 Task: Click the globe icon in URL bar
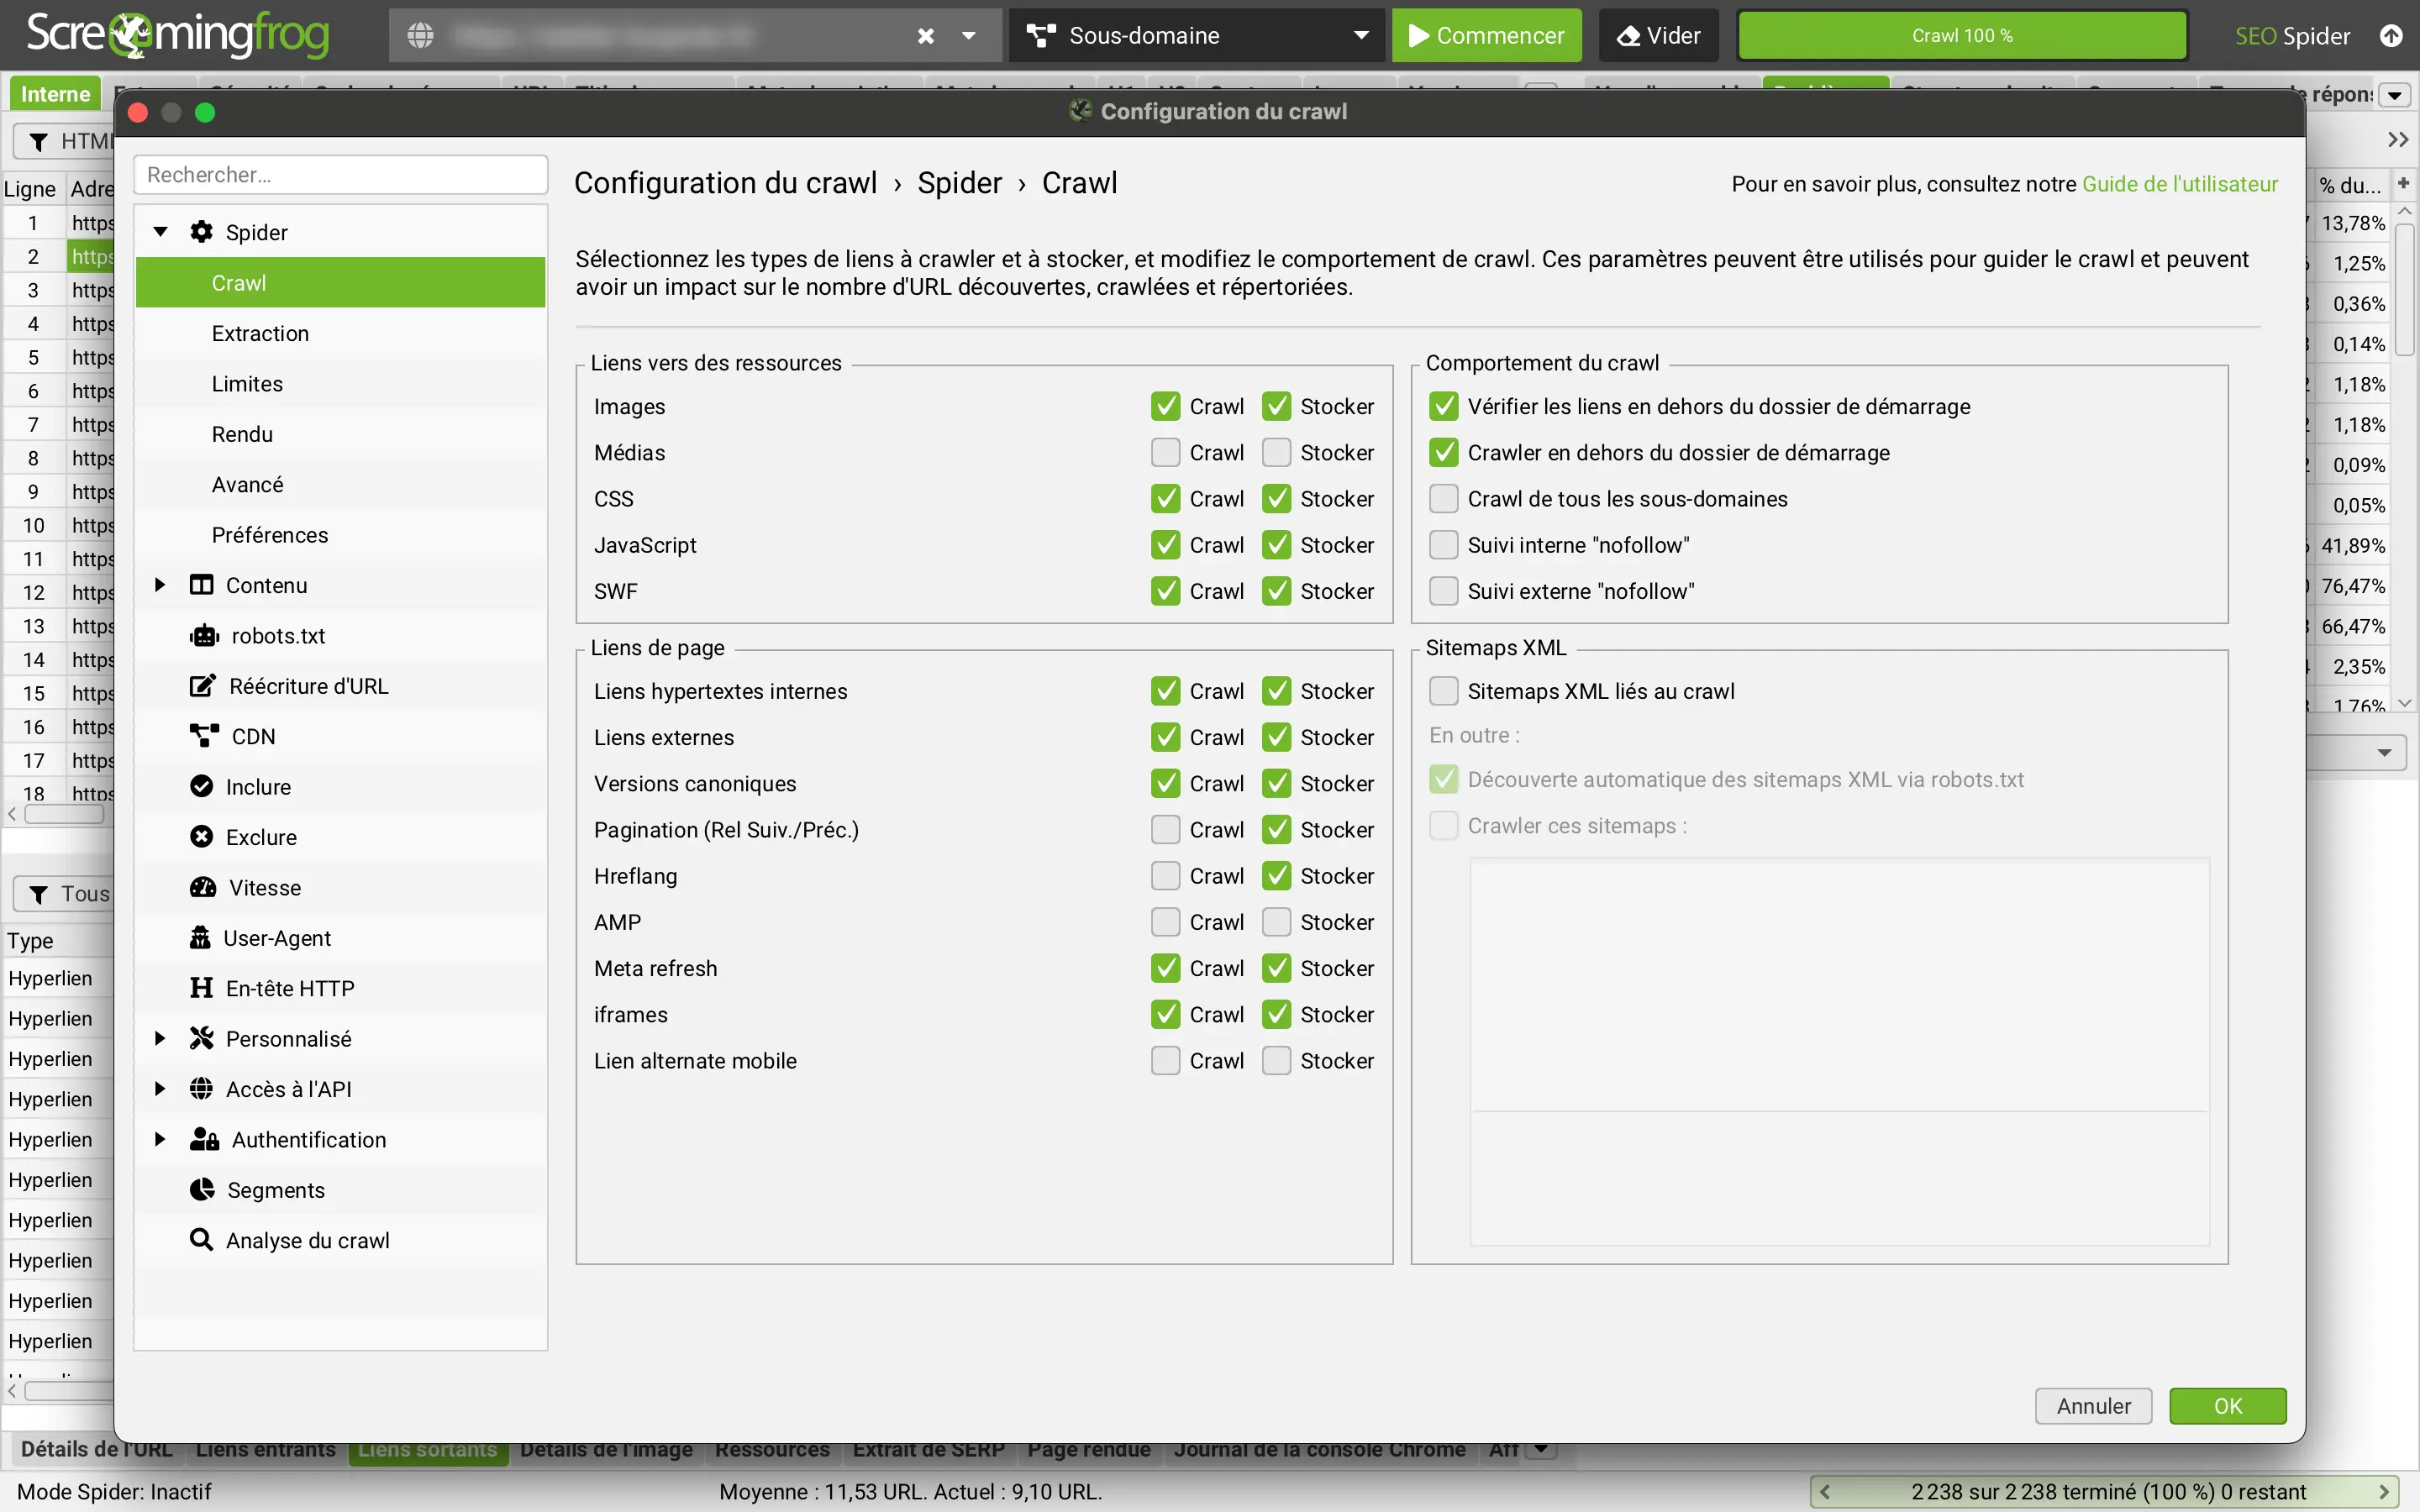tap(420, 36)
